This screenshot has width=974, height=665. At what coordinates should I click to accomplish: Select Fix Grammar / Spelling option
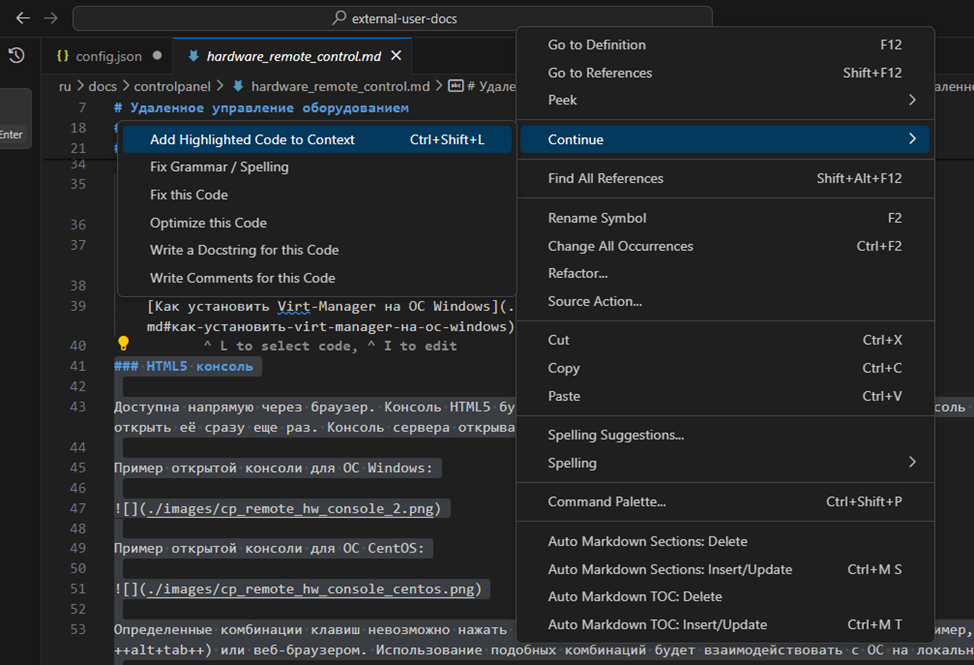[x=219, y=167]
